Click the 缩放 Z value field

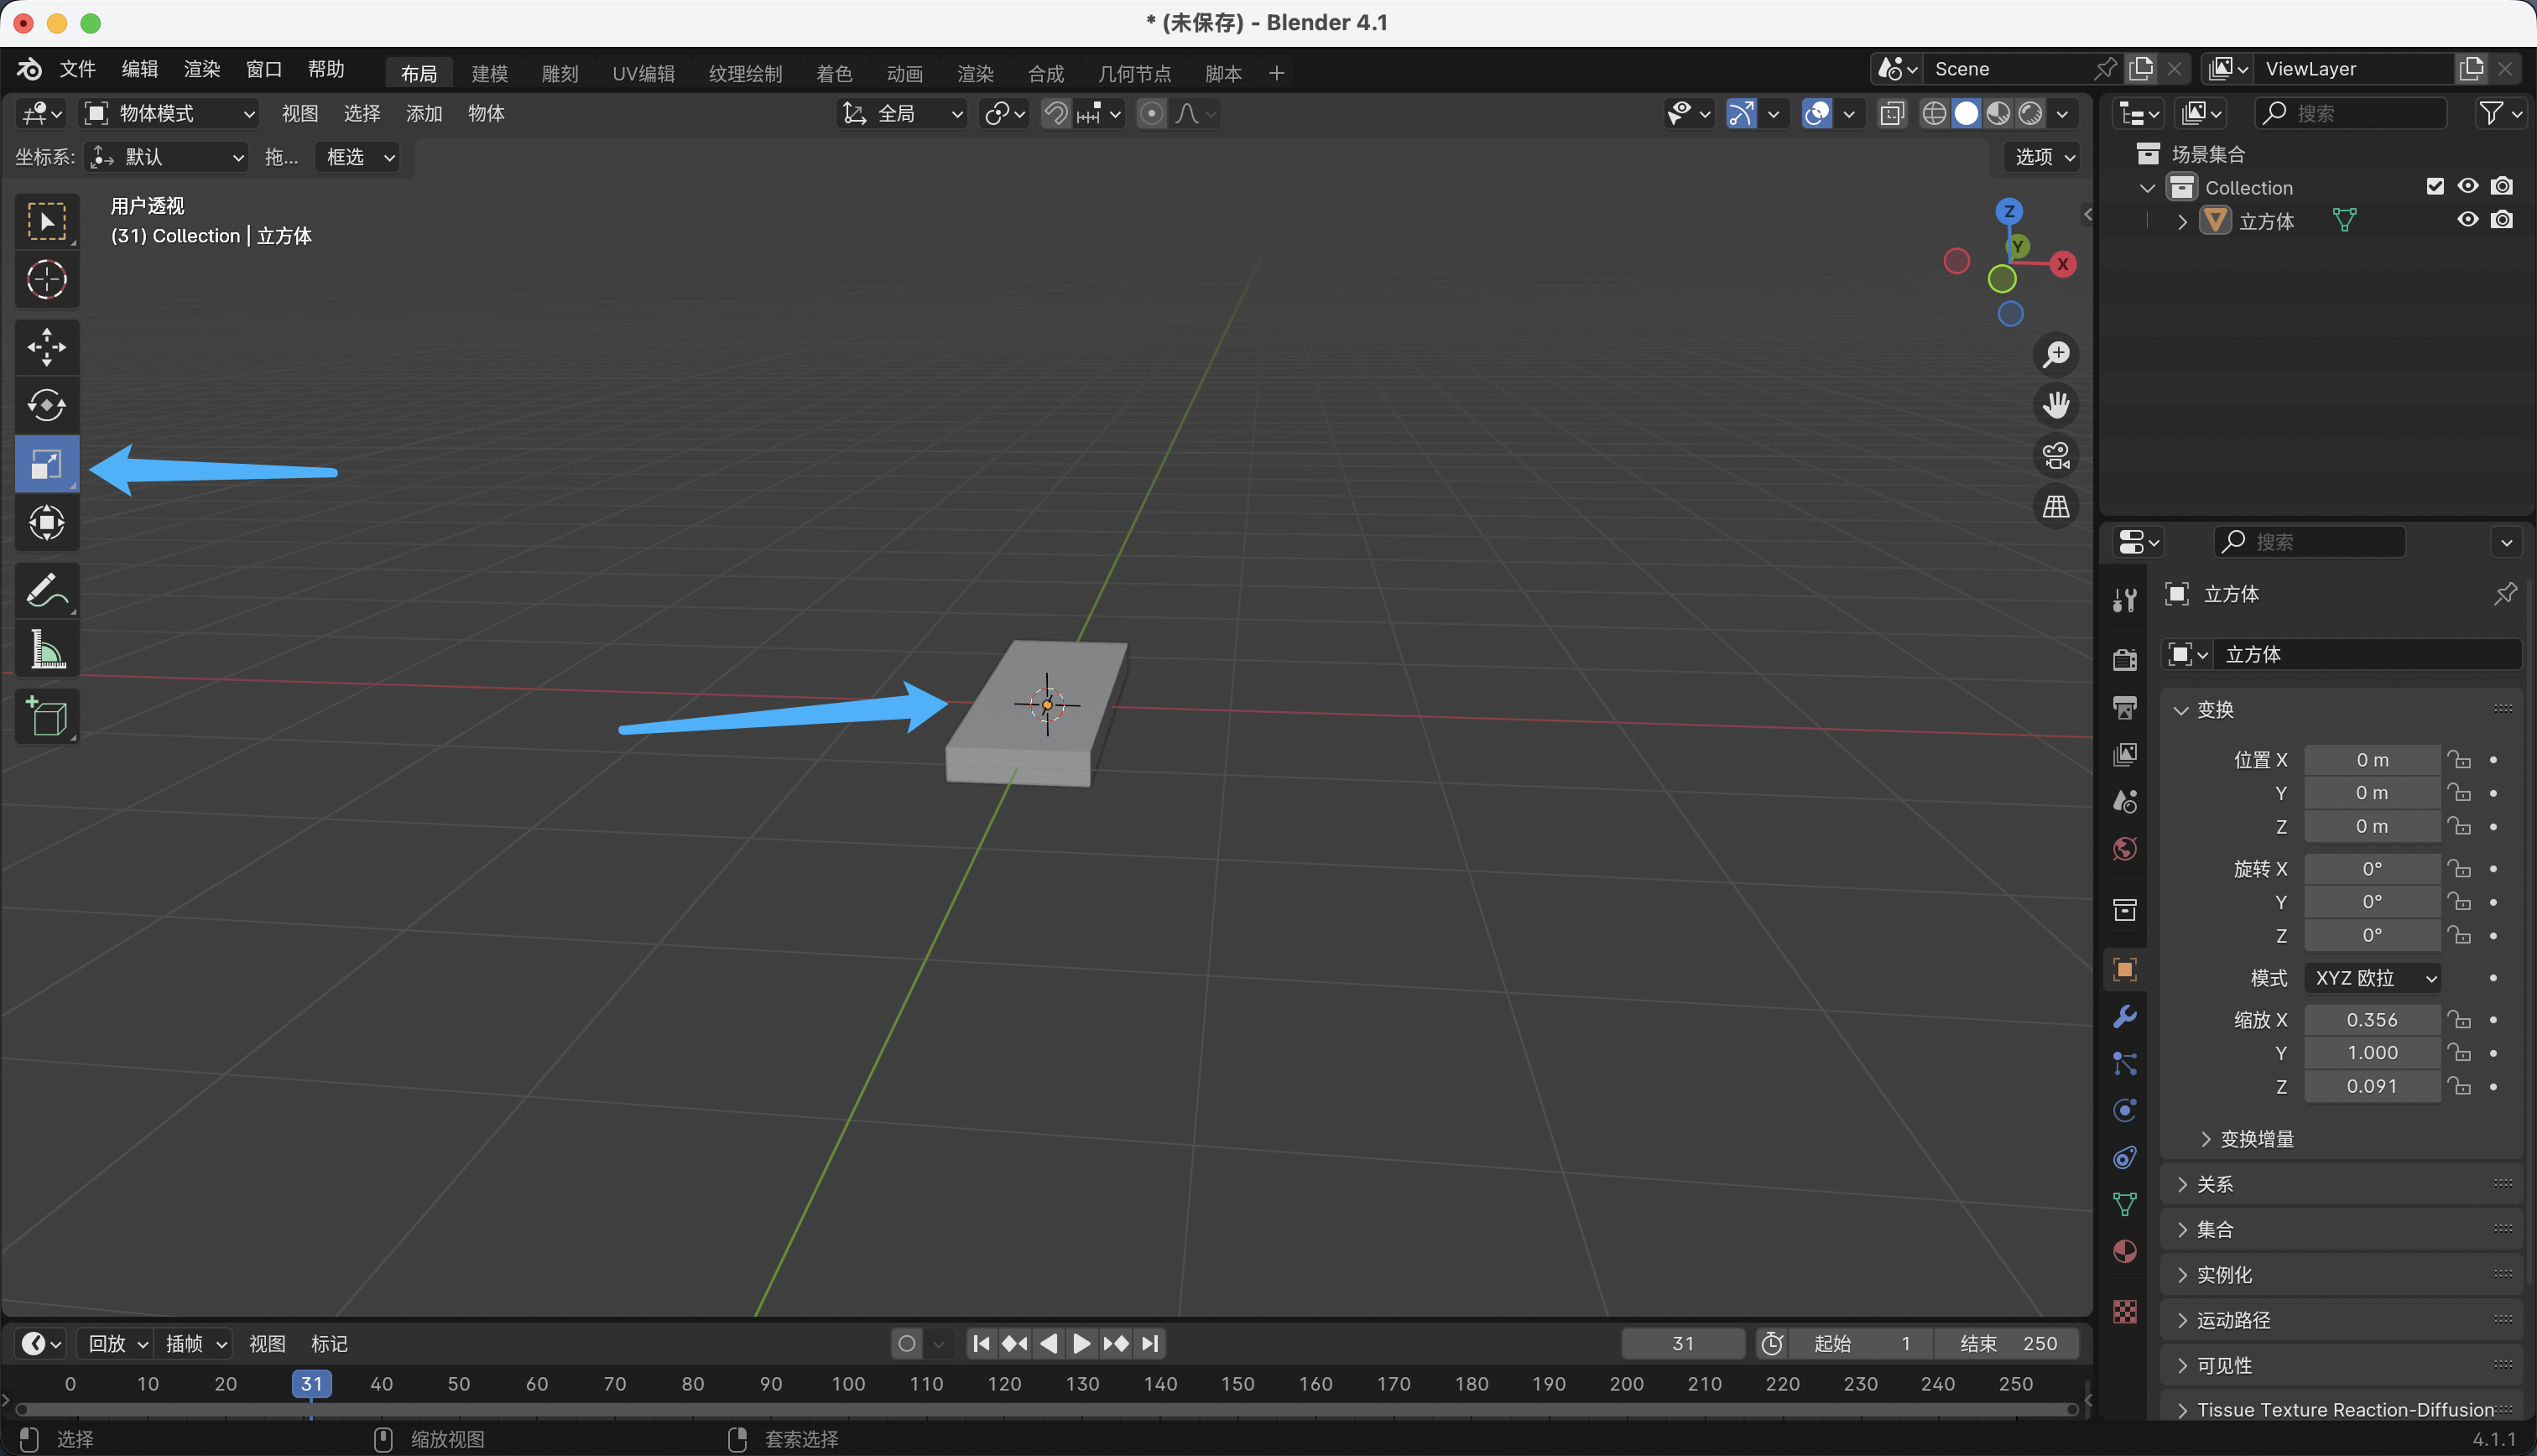click(2371, 1086)
